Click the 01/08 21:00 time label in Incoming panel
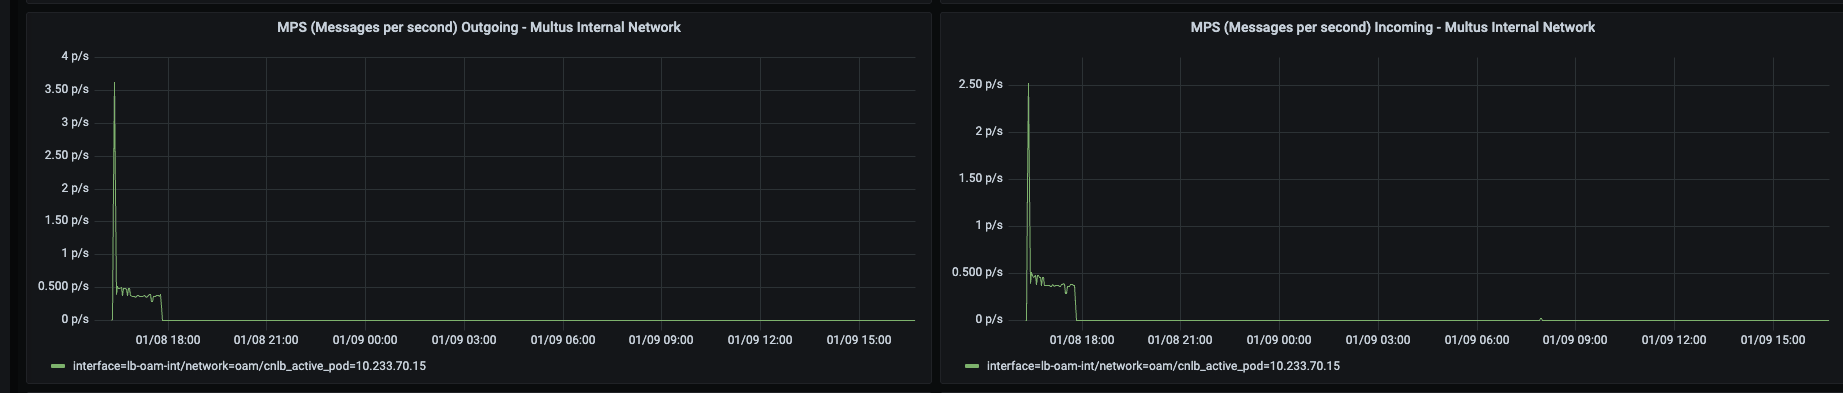 (1180, 340)
